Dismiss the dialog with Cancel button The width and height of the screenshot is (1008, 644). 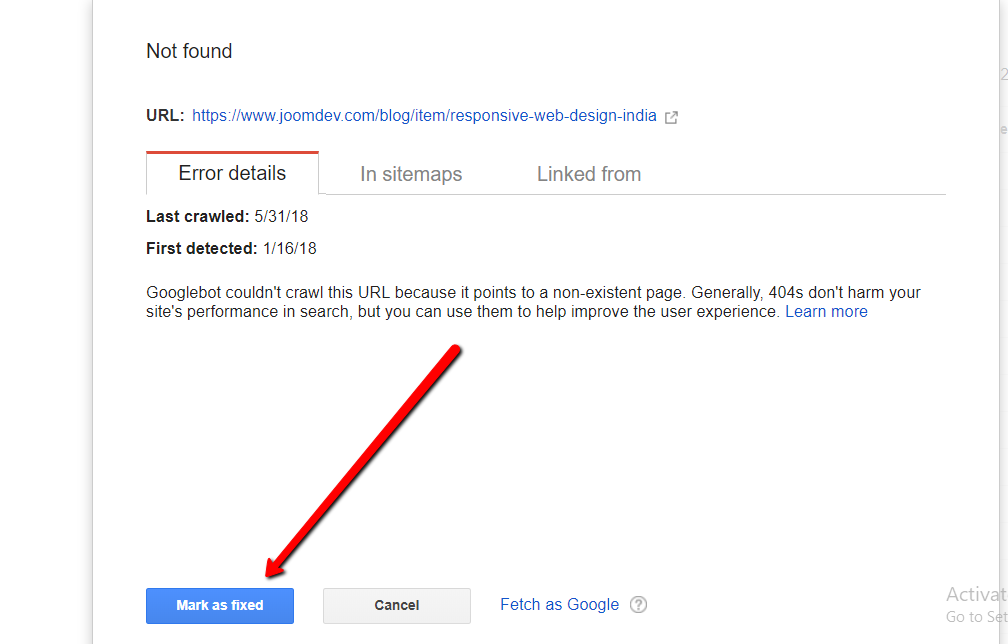(397, 605)
